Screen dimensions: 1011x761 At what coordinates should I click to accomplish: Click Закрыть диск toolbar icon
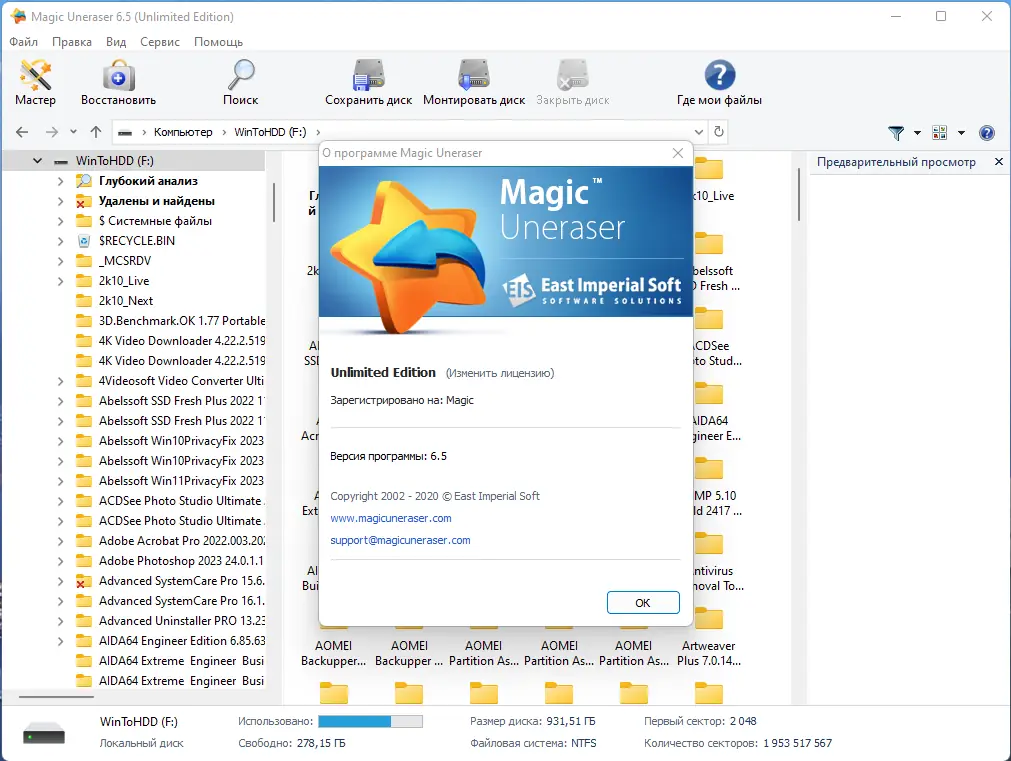573,83
